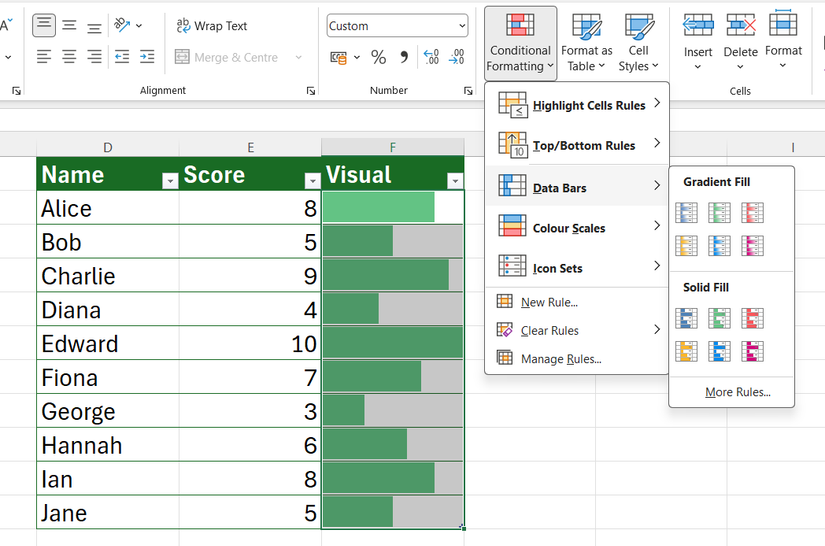Screen dimensions: 825x546
Task: Click the Conditional Formatting button
Action: point(520,43)
